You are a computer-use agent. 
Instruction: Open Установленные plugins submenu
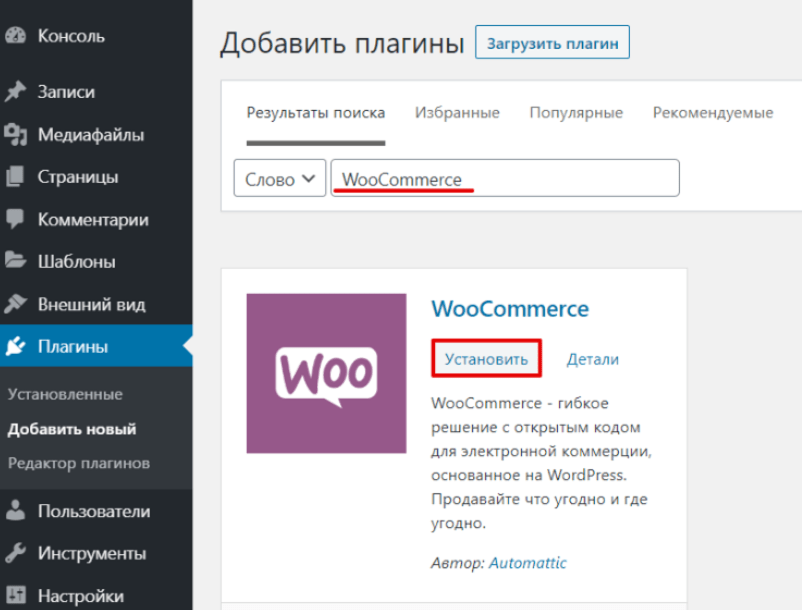[65, 394]
